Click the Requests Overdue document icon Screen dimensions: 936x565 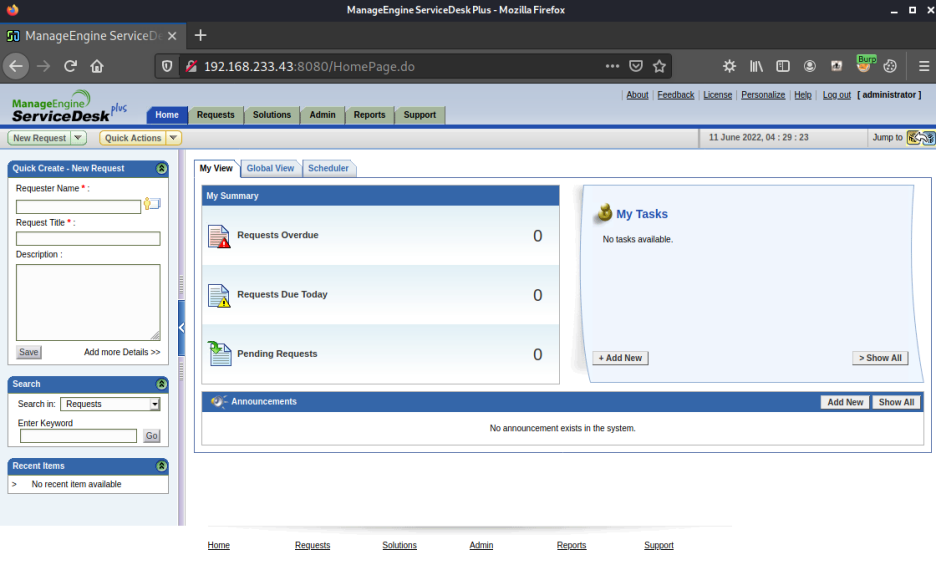pos(219,236)
